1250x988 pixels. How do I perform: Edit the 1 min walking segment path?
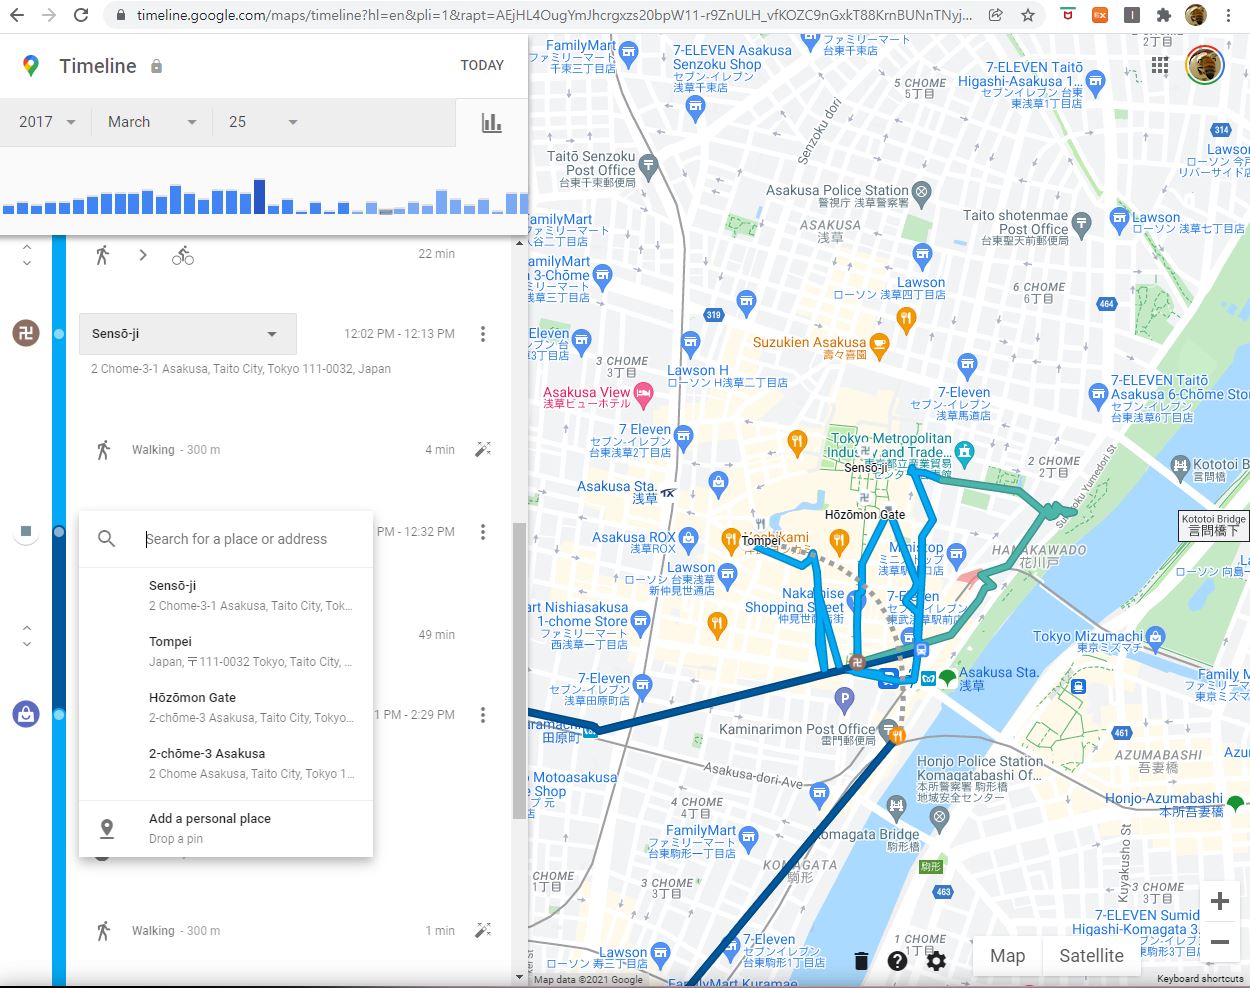[483, 931]
